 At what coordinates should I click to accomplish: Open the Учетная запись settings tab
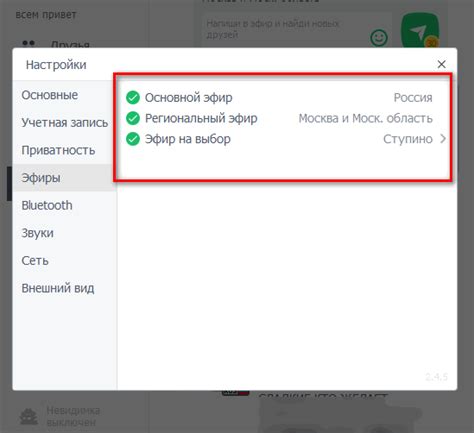[65, 123]
